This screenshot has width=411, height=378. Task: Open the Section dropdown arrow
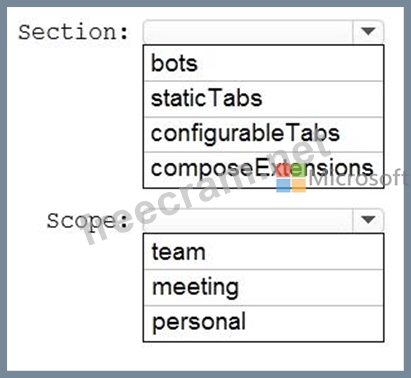click(368, 32)
